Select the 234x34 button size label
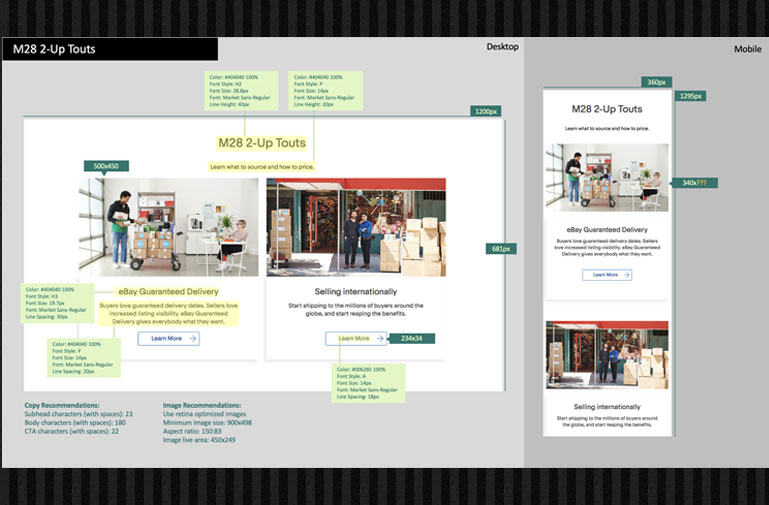 (411, 339)
